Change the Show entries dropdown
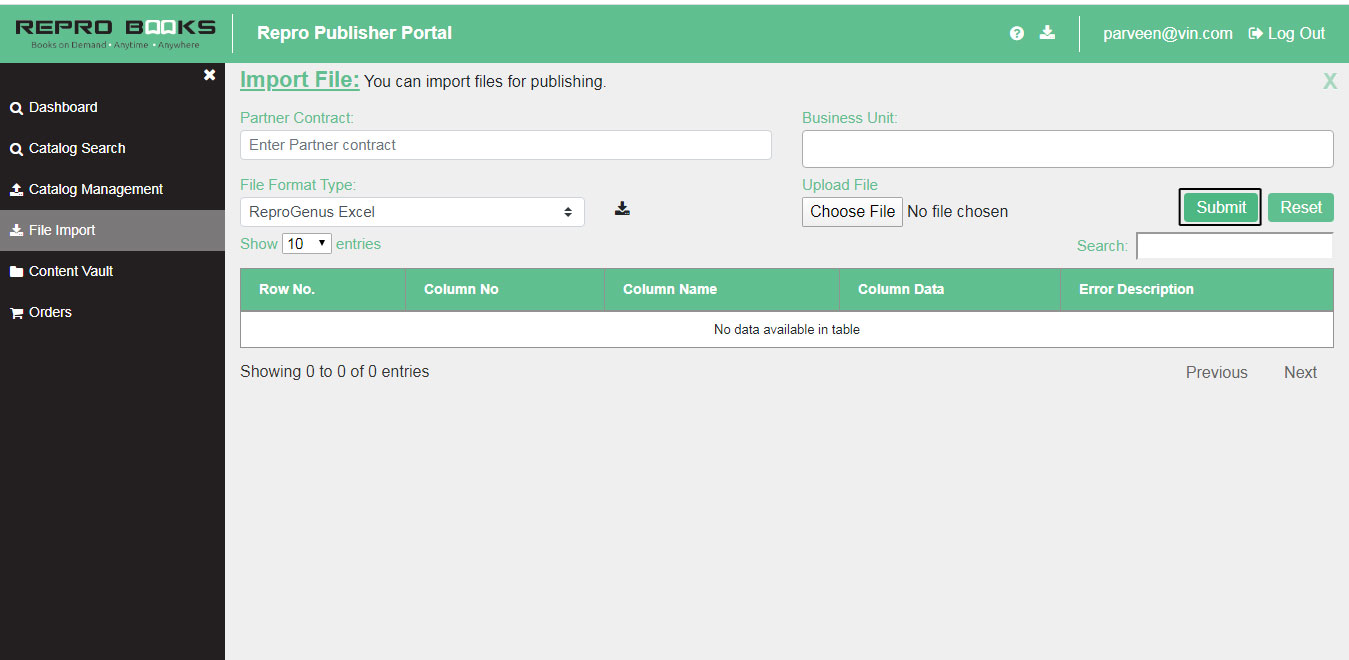The height and width of the screenshot is (660, 1349). [307, 243]
